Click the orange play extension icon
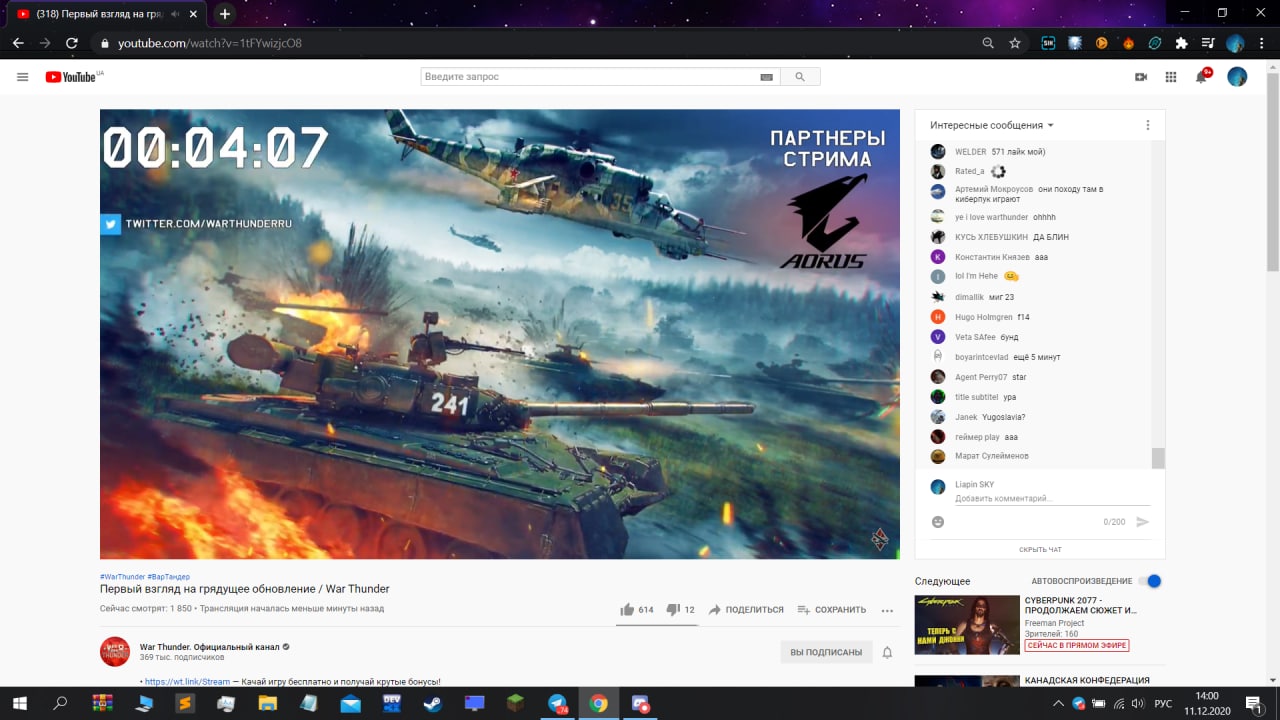 (1102, 43)
